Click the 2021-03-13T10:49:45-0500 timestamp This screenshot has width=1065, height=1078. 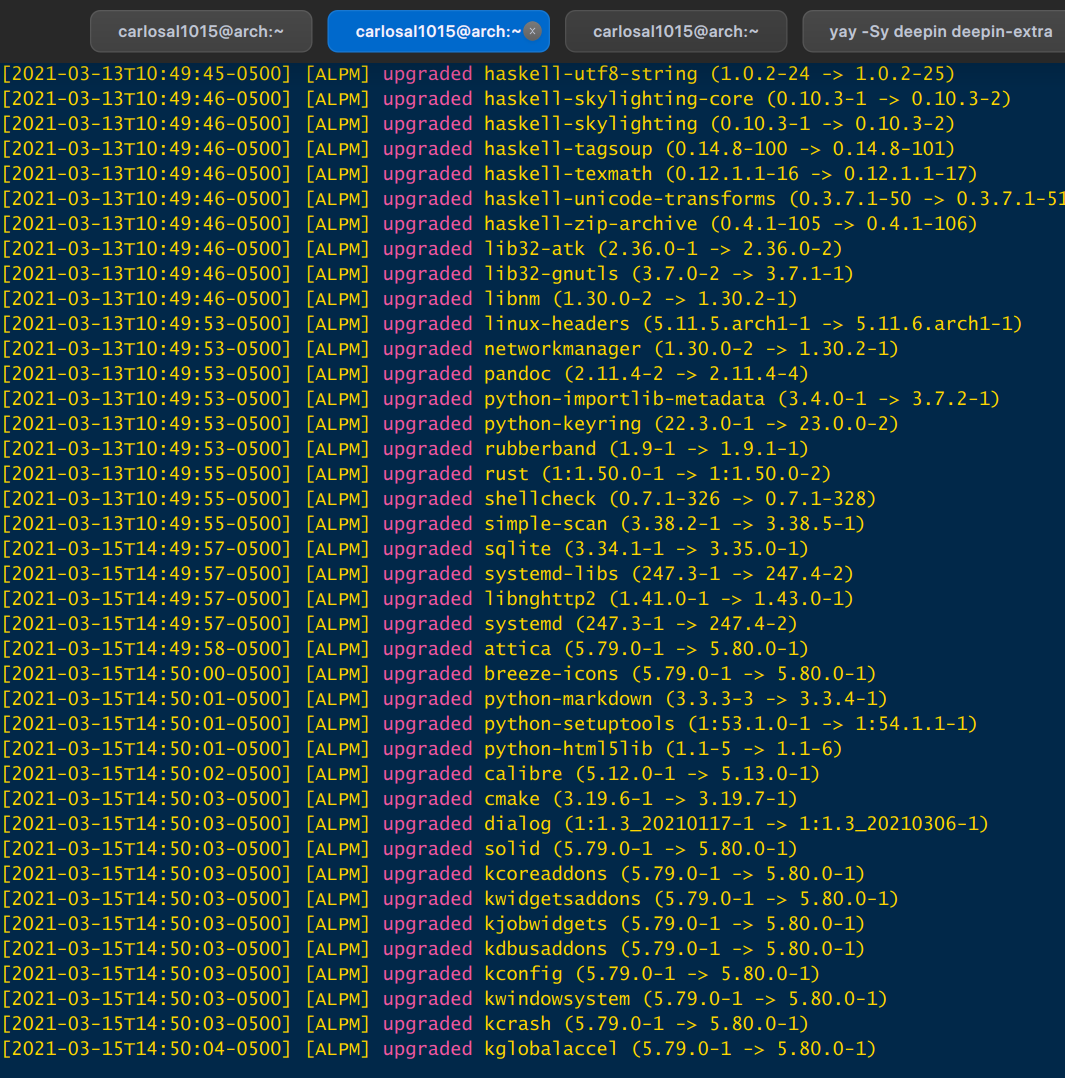tap(146, 74)
